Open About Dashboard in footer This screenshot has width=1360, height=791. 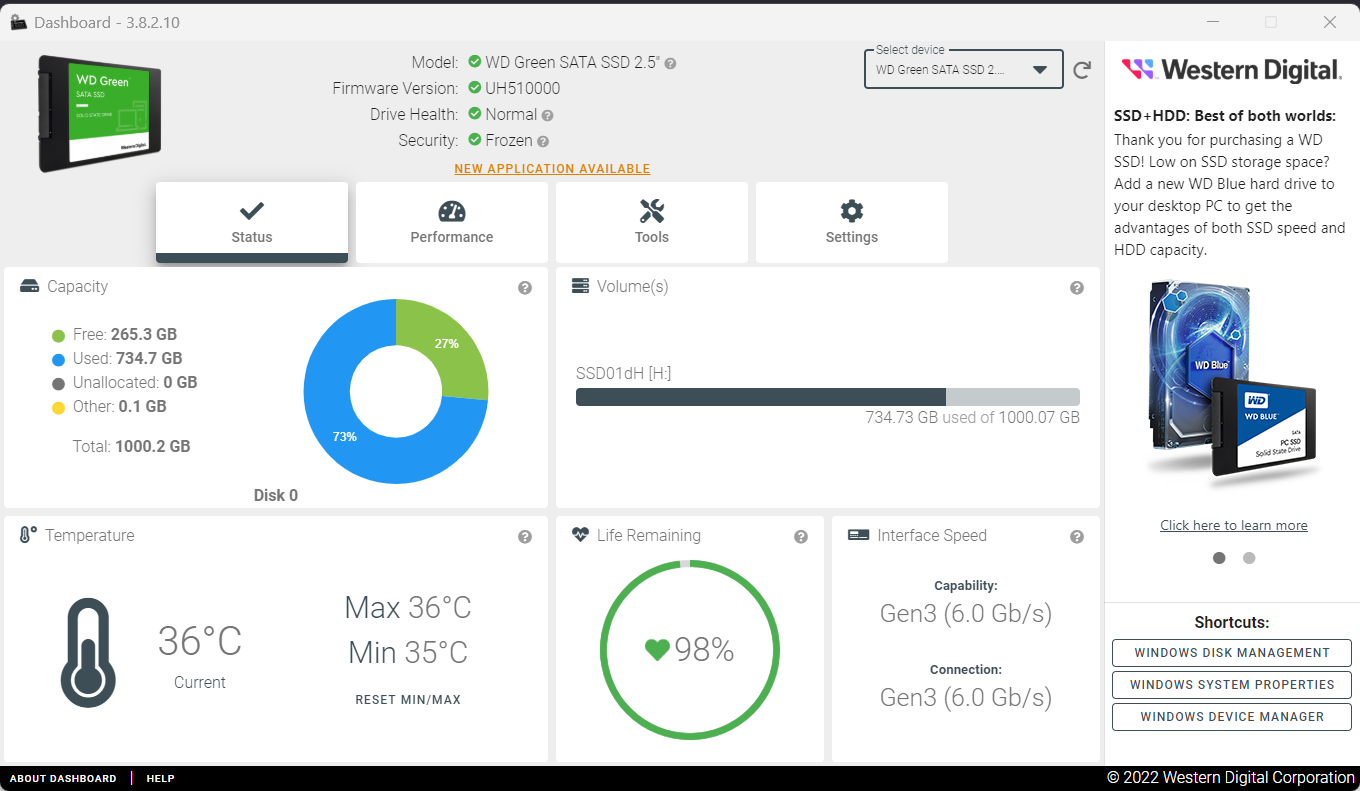click(63, 779)
